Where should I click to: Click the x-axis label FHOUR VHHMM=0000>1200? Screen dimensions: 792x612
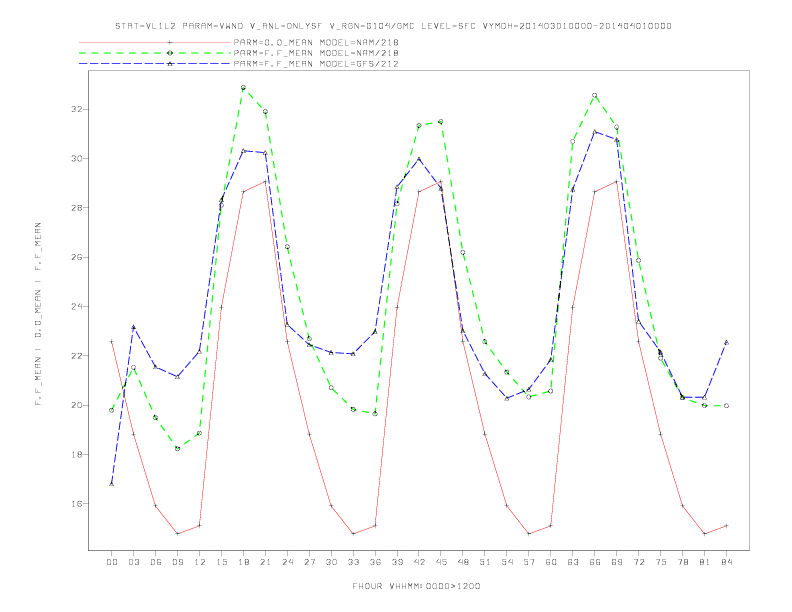[x=416, y=586]
